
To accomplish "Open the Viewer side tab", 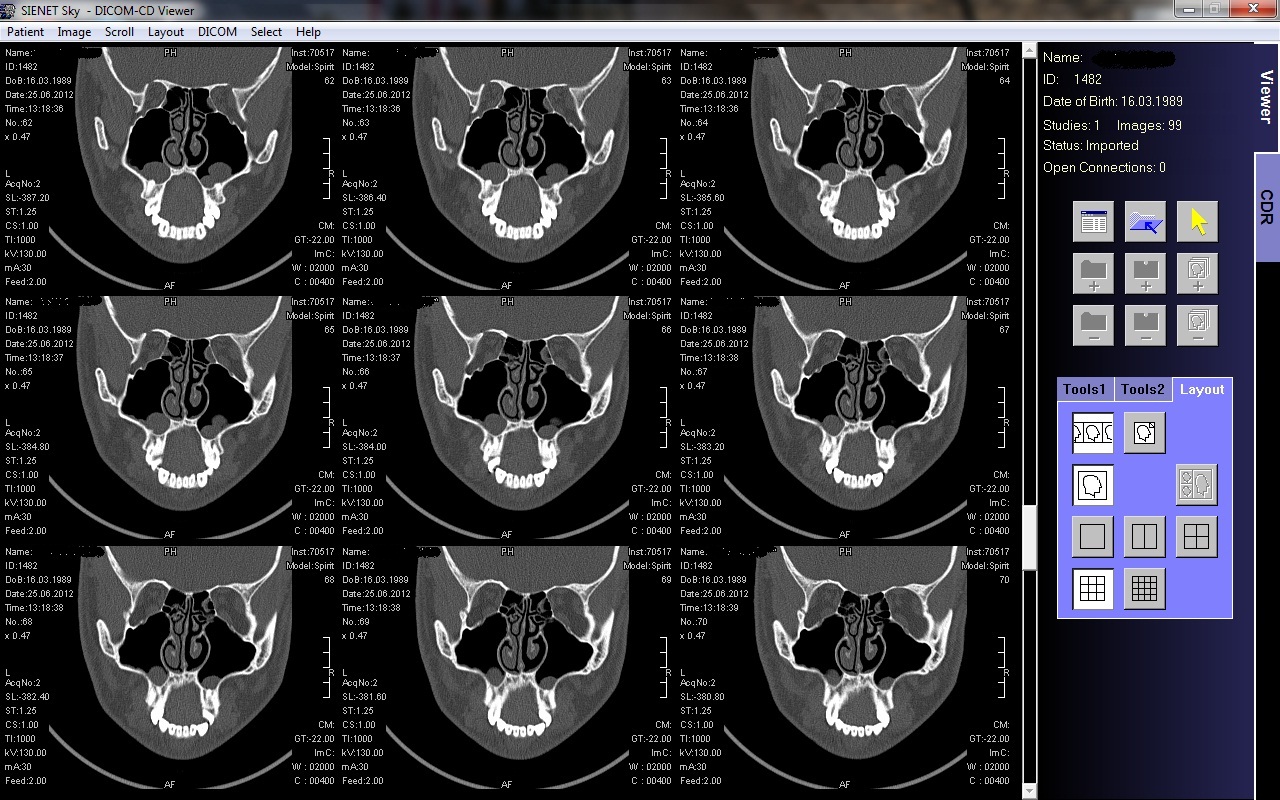I will (1266, 97).
